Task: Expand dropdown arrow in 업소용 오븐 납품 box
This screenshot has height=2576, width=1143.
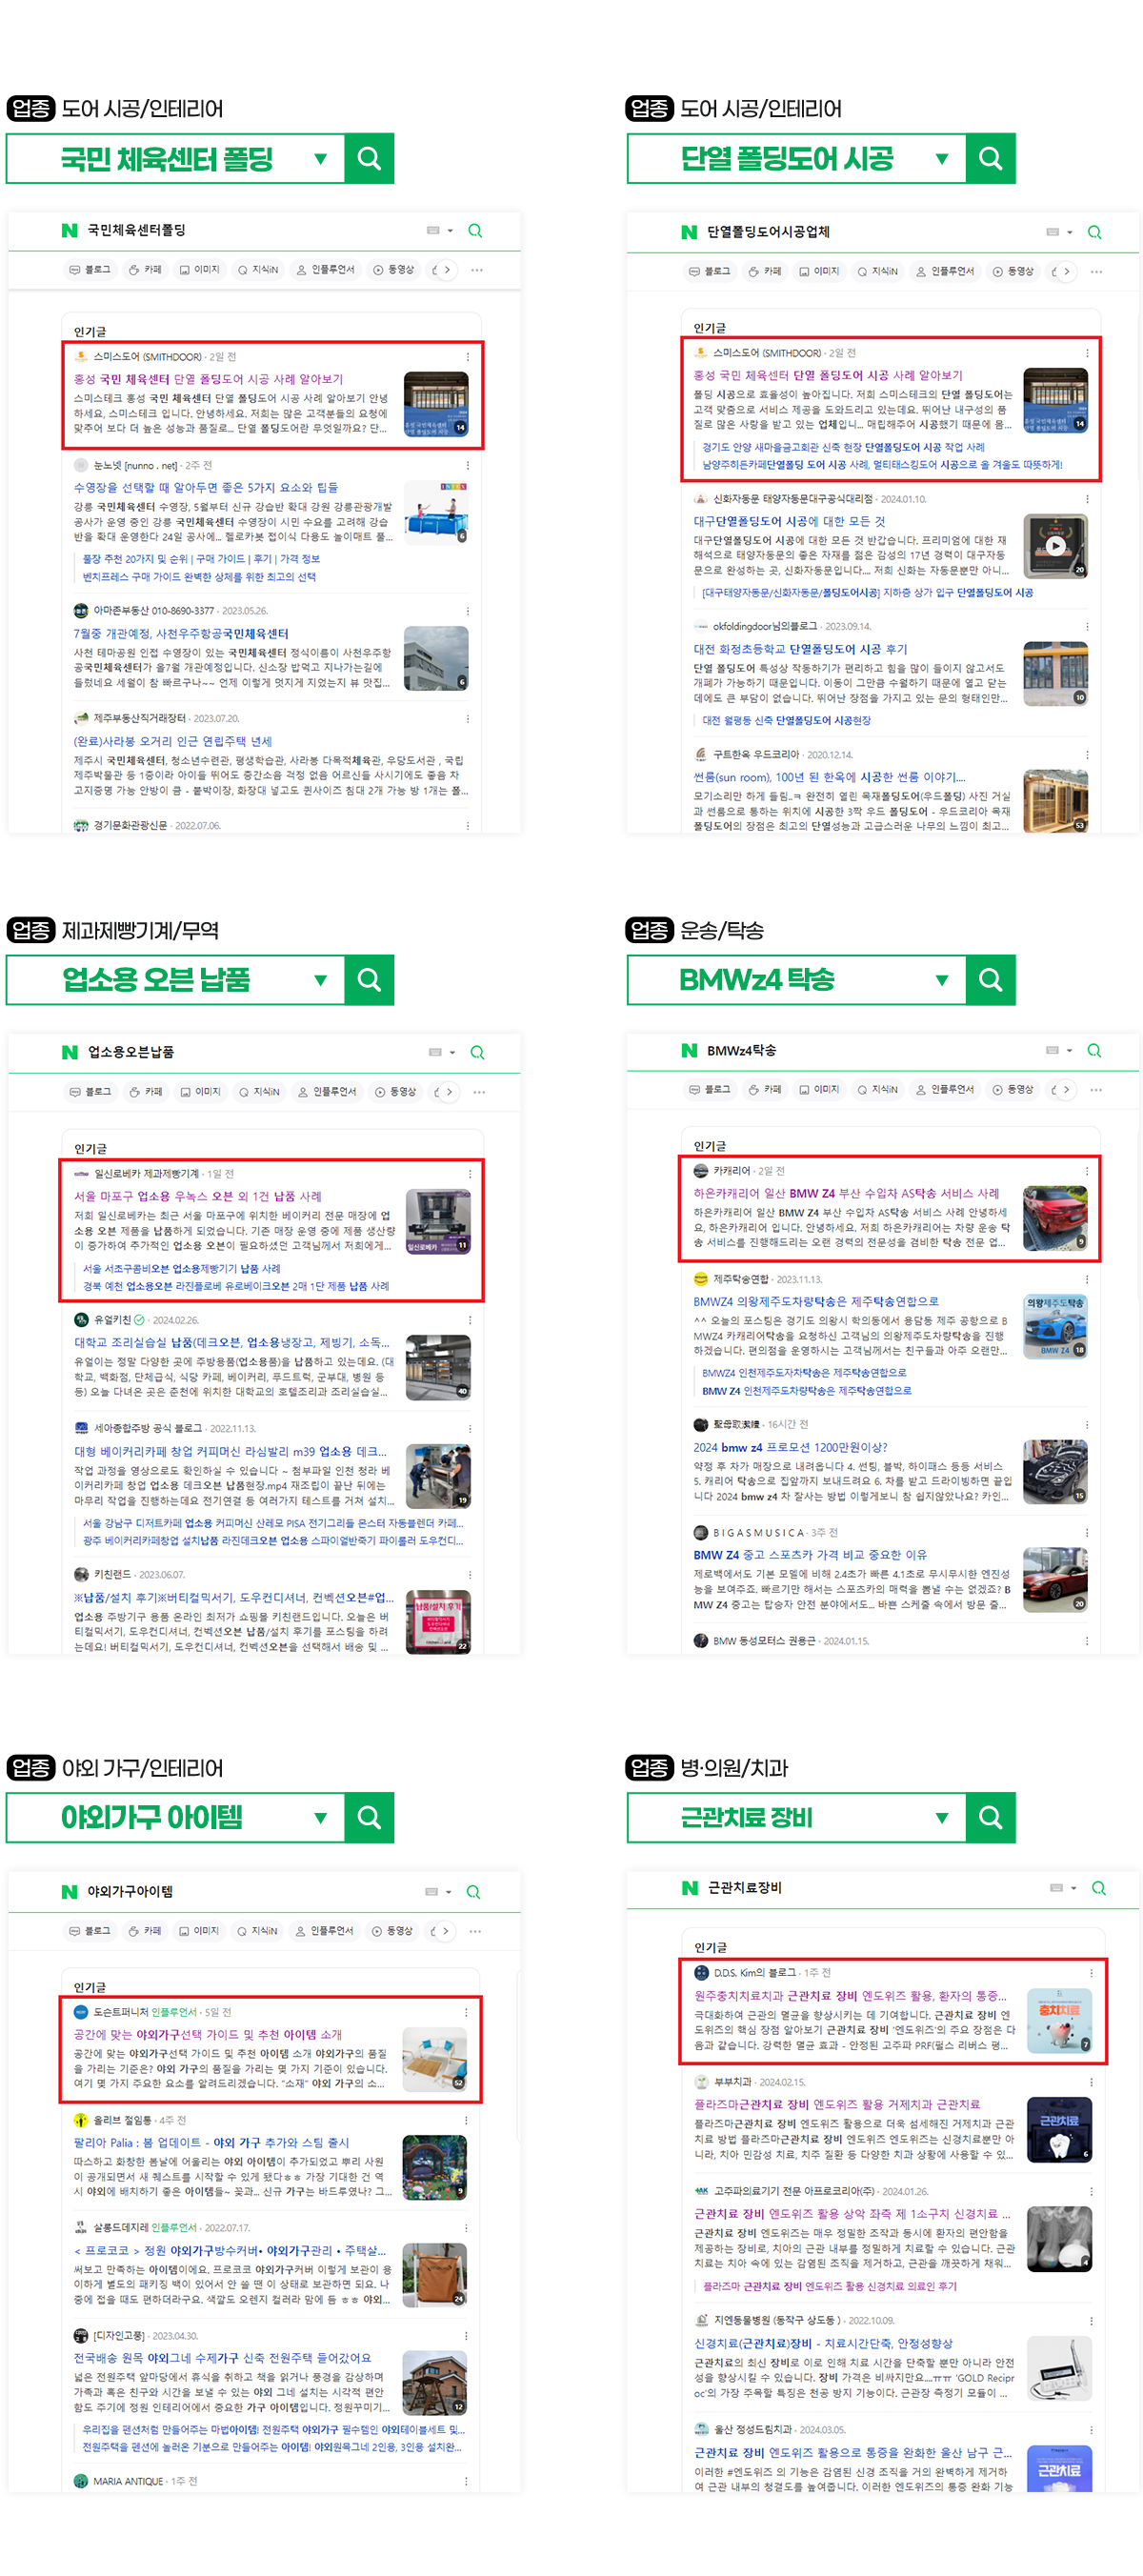Action: (320, 980)
